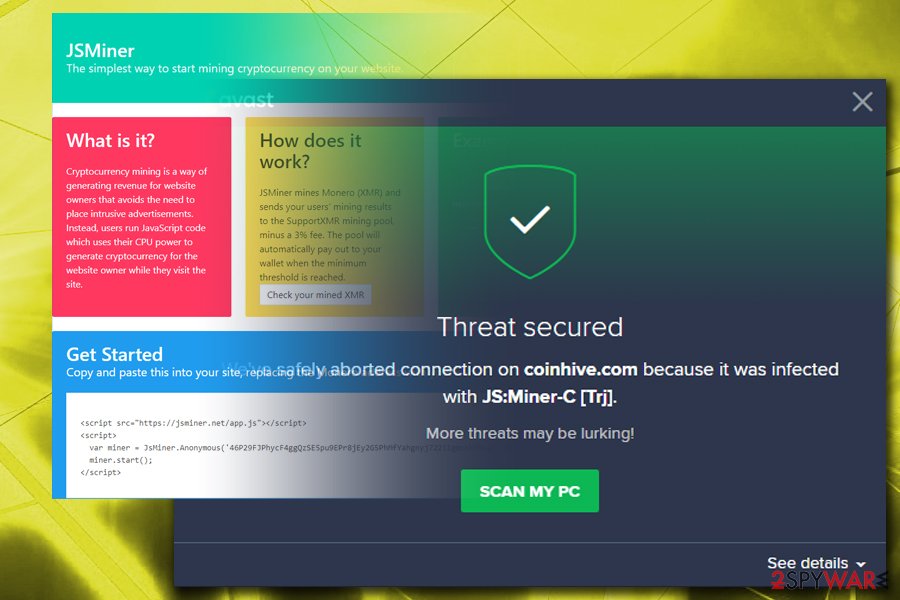Click the script src line in code box
900x600 pixels.
tap(193, 423)
